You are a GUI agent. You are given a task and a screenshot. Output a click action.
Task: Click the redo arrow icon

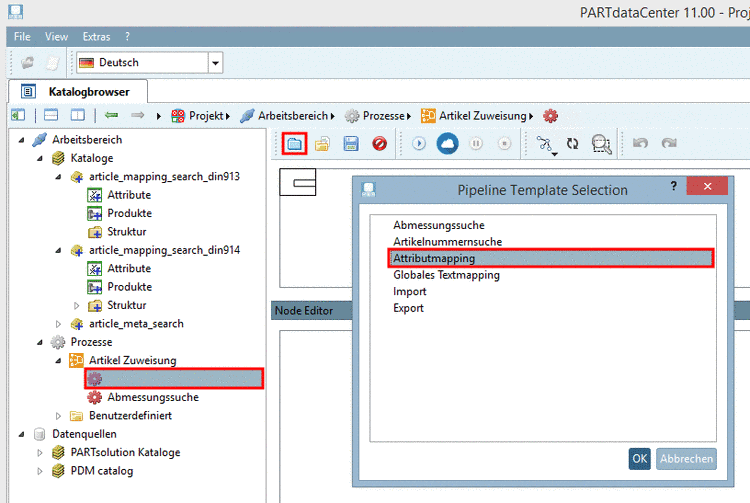click(x=669, y=143)
